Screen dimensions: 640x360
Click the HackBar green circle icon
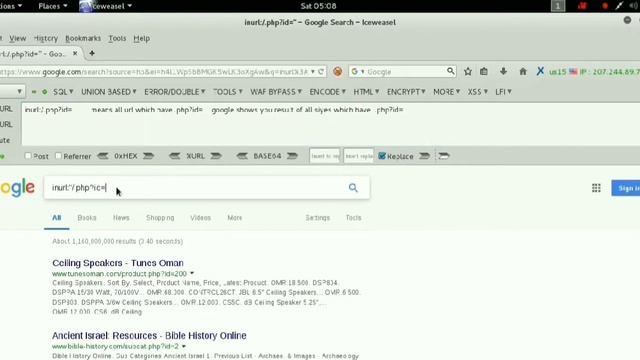[44, 92]
